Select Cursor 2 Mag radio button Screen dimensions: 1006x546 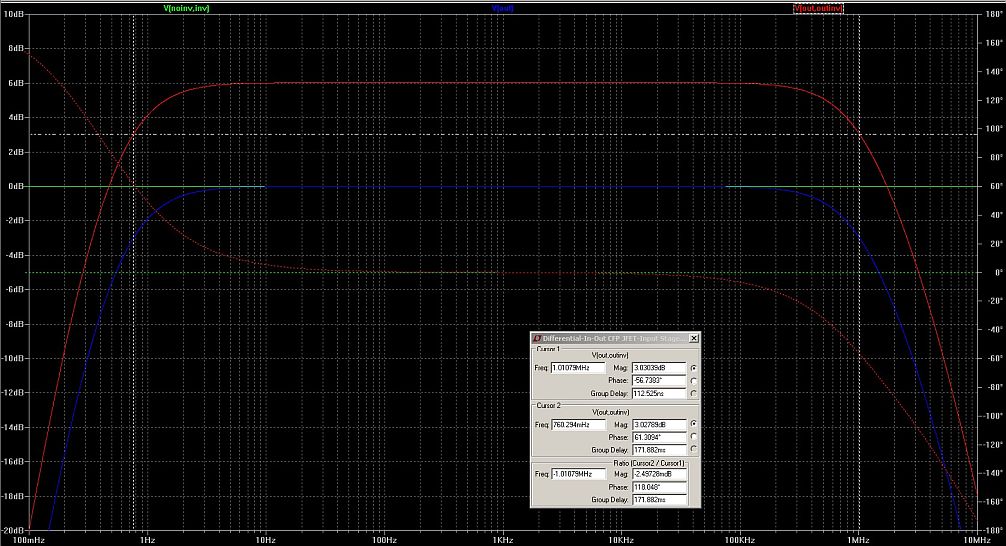tap(694, 424)
